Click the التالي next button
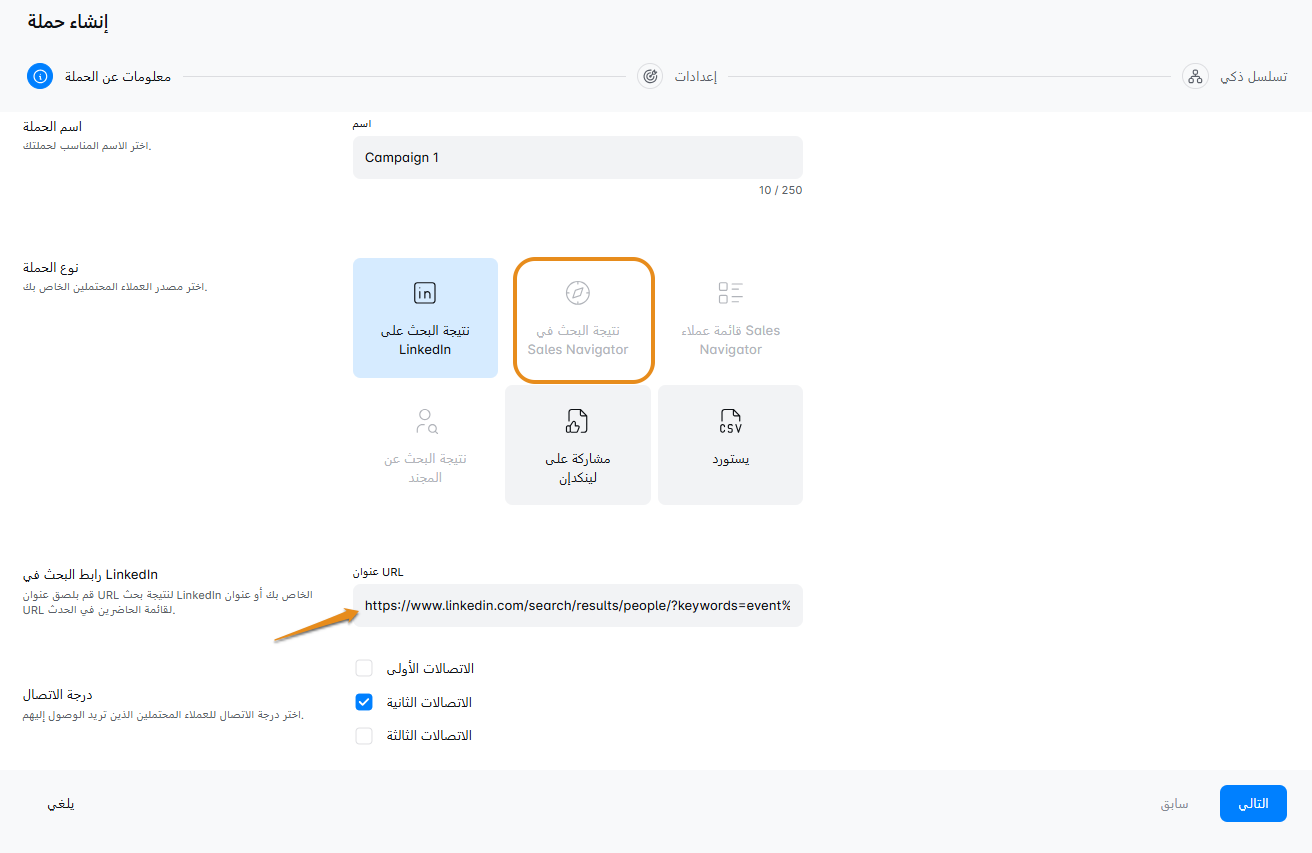 [1253, 803]
